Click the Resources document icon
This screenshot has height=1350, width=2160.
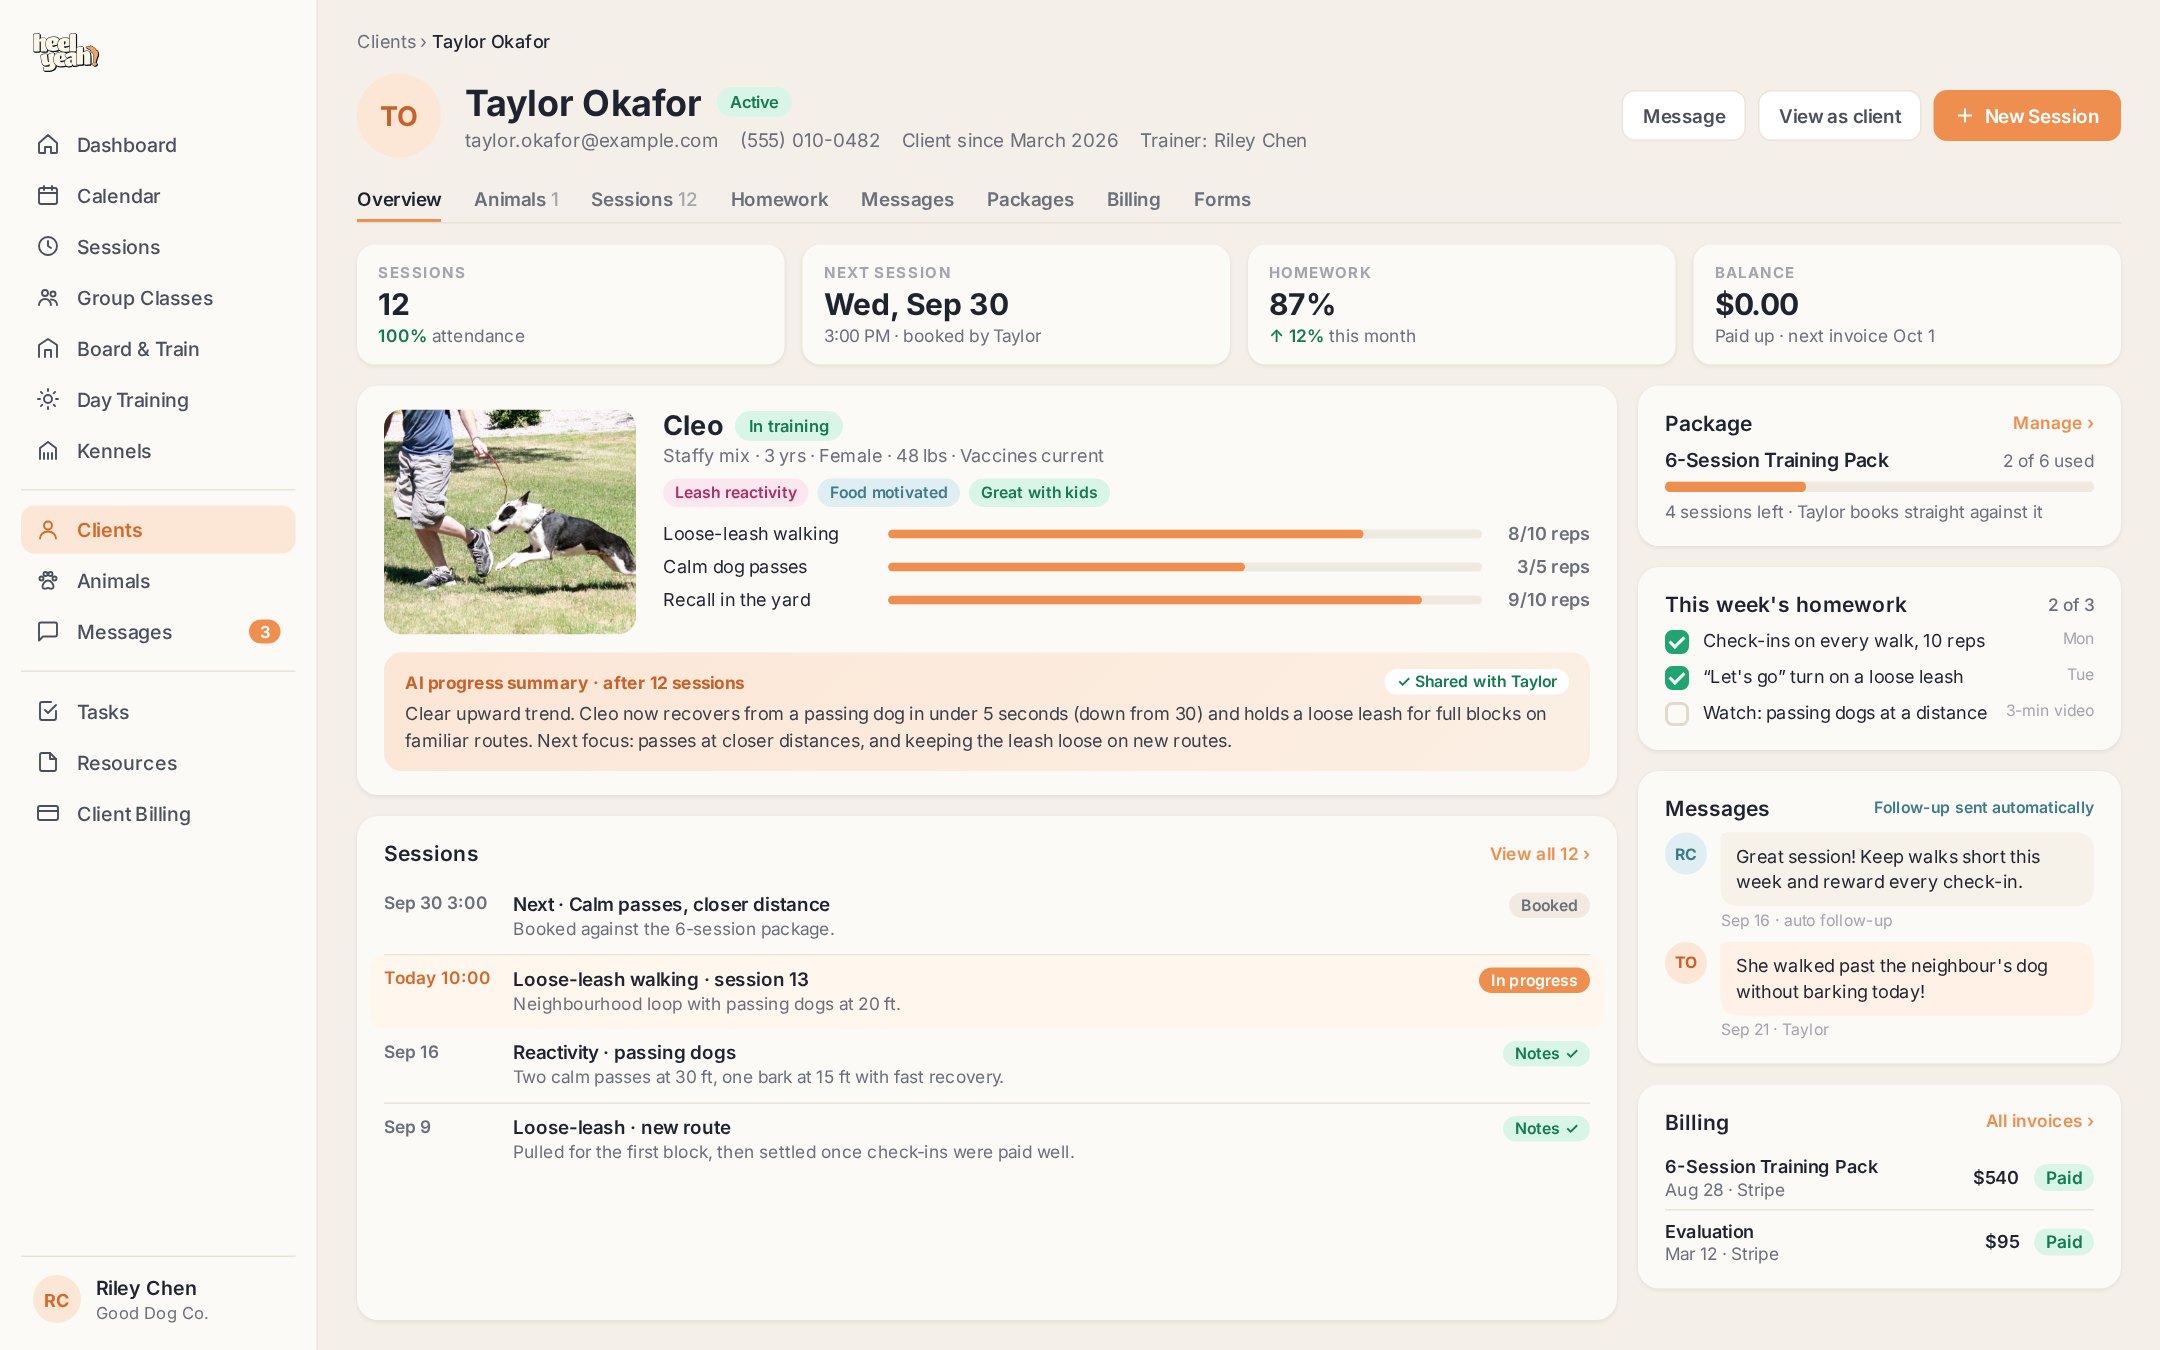tap(48, 763)
